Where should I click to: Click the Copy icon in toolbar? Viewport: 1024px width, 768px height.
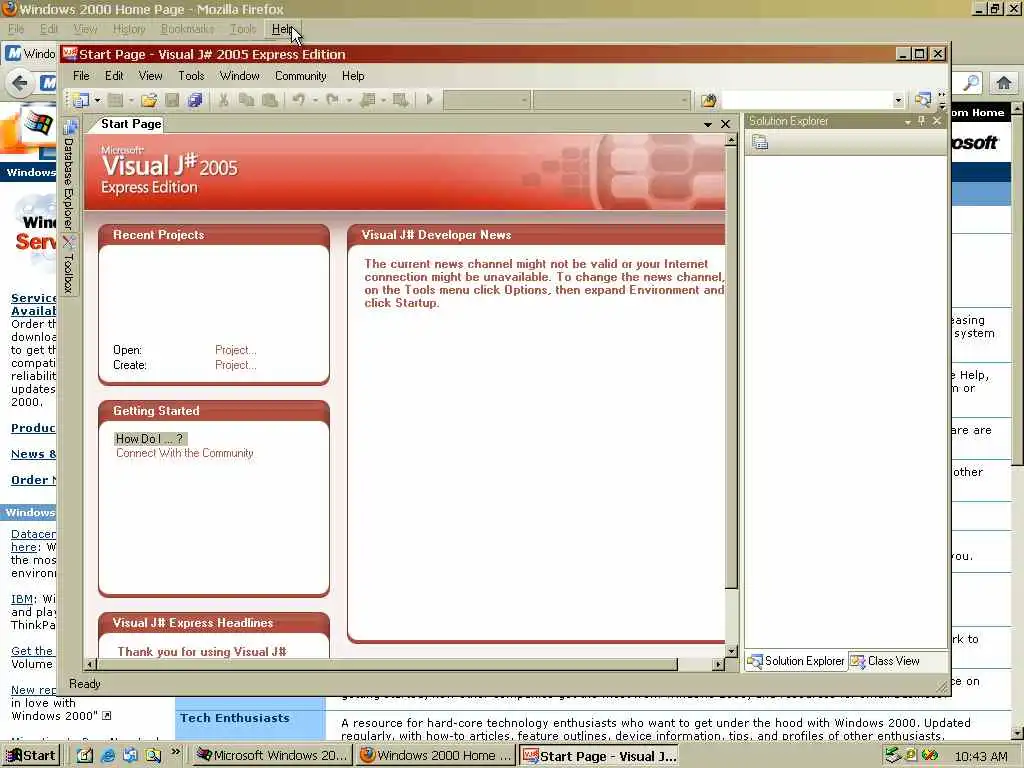tap(246, 100)
